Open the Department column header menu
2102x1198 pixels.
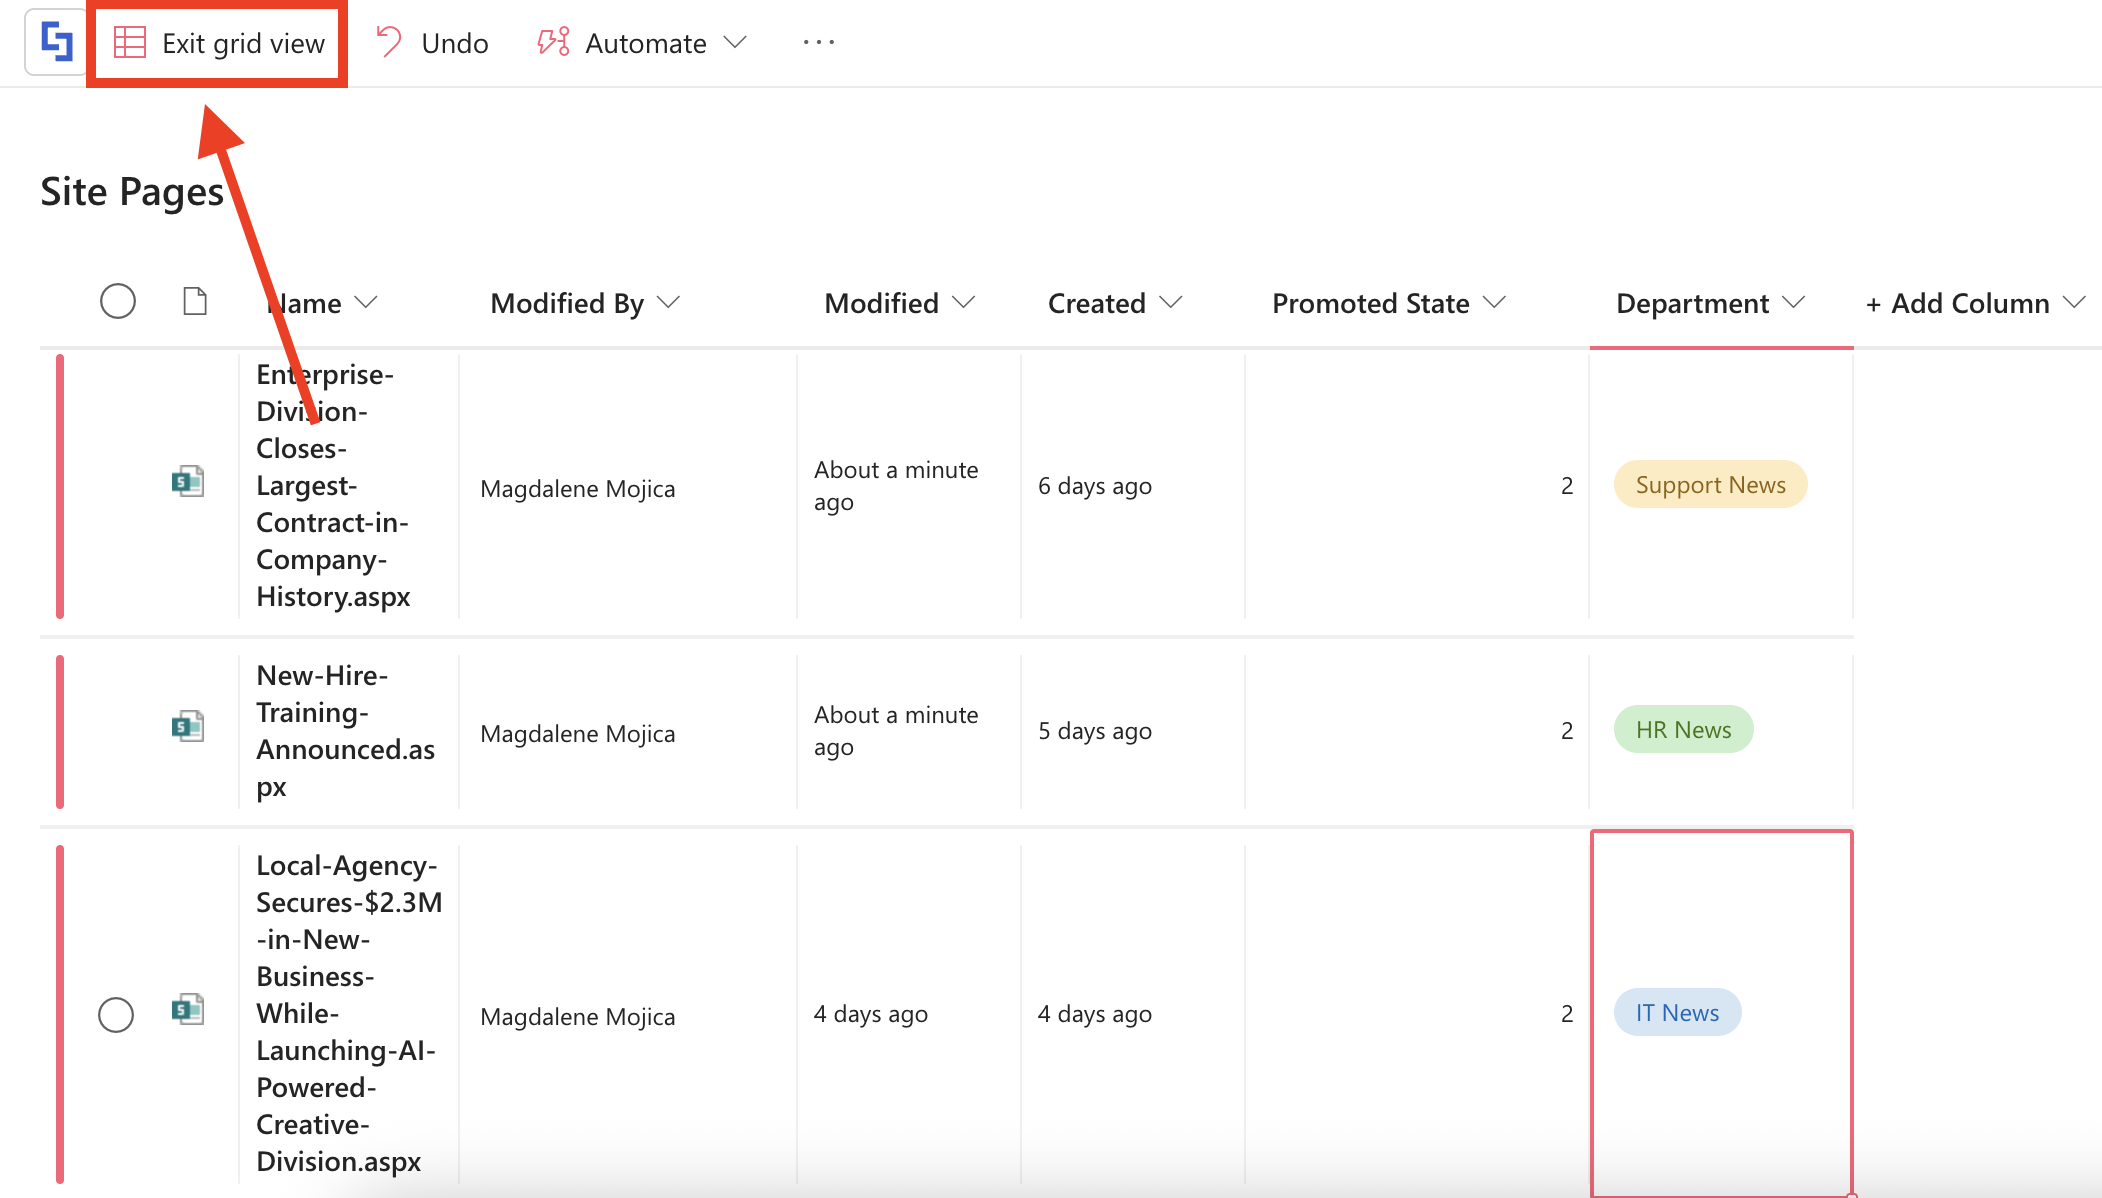pos(1794,302)
